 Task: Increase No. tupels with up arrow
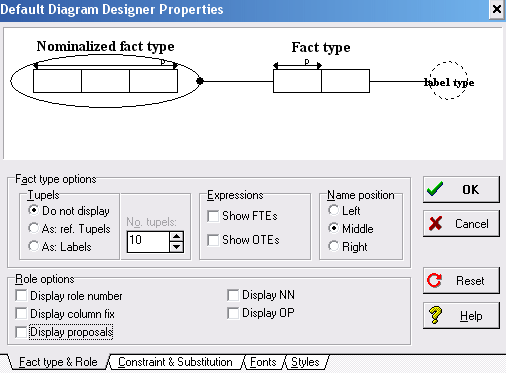(176, 236)
